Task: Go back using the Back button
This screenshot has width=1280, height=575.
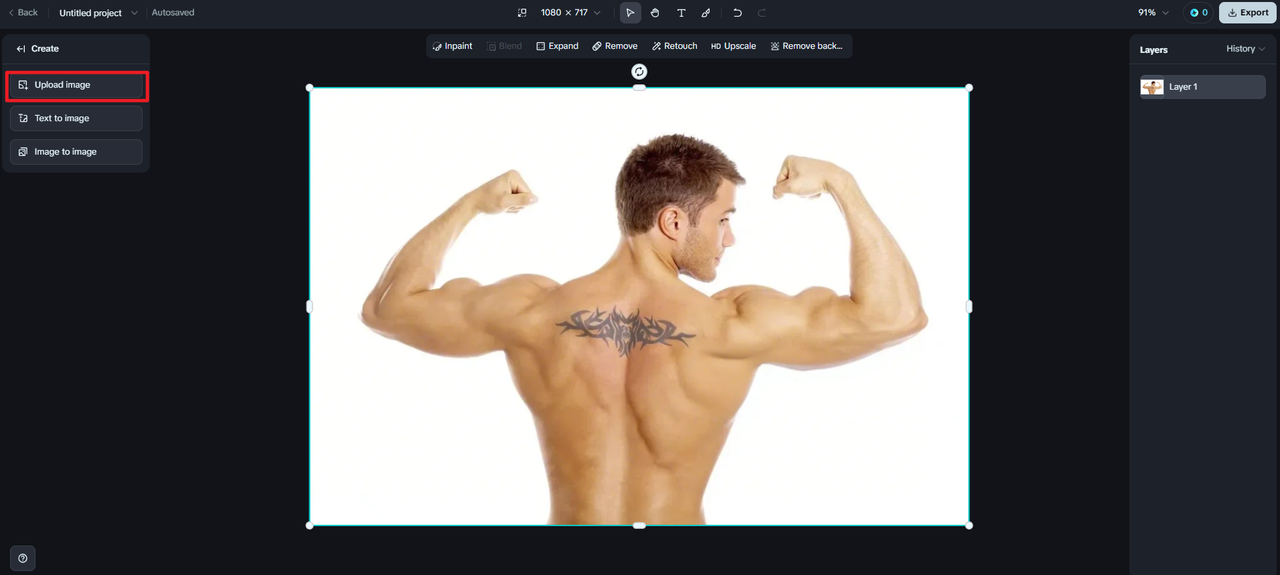Action: click(23, 13)
